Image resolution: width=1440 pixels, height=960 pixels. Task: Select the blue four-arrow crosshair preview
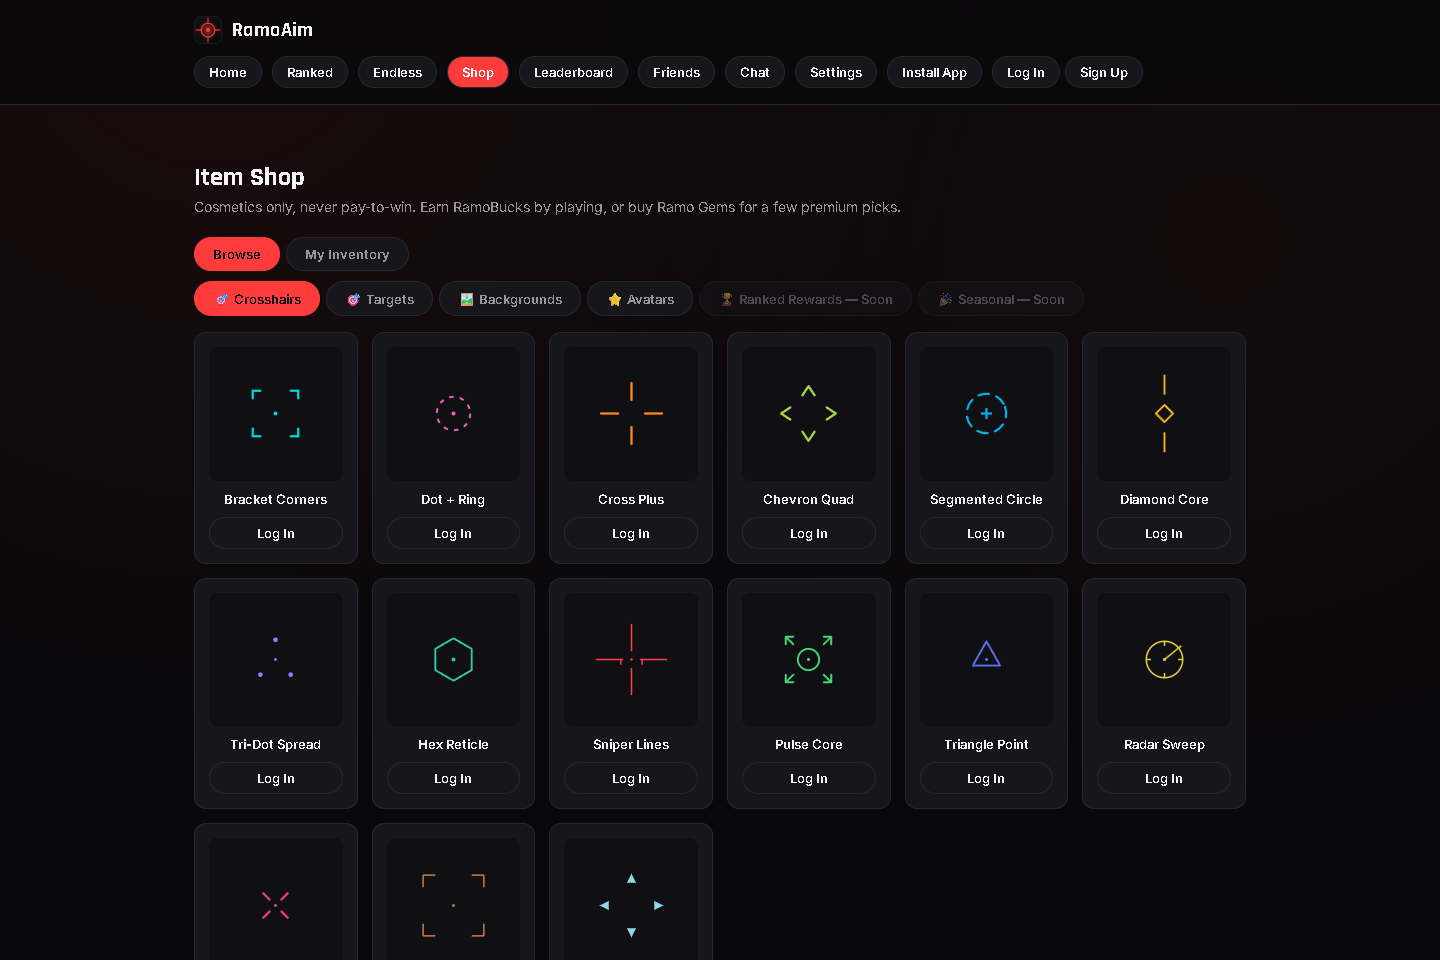pos(631,899)
